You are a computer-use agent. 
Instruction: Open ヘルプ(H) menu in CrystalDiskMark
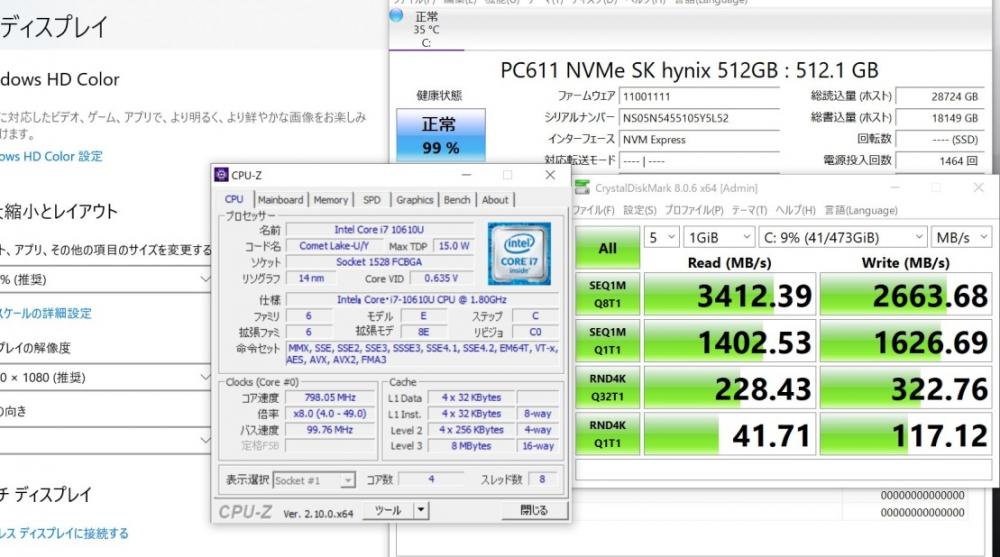click(x=795, y=211)
